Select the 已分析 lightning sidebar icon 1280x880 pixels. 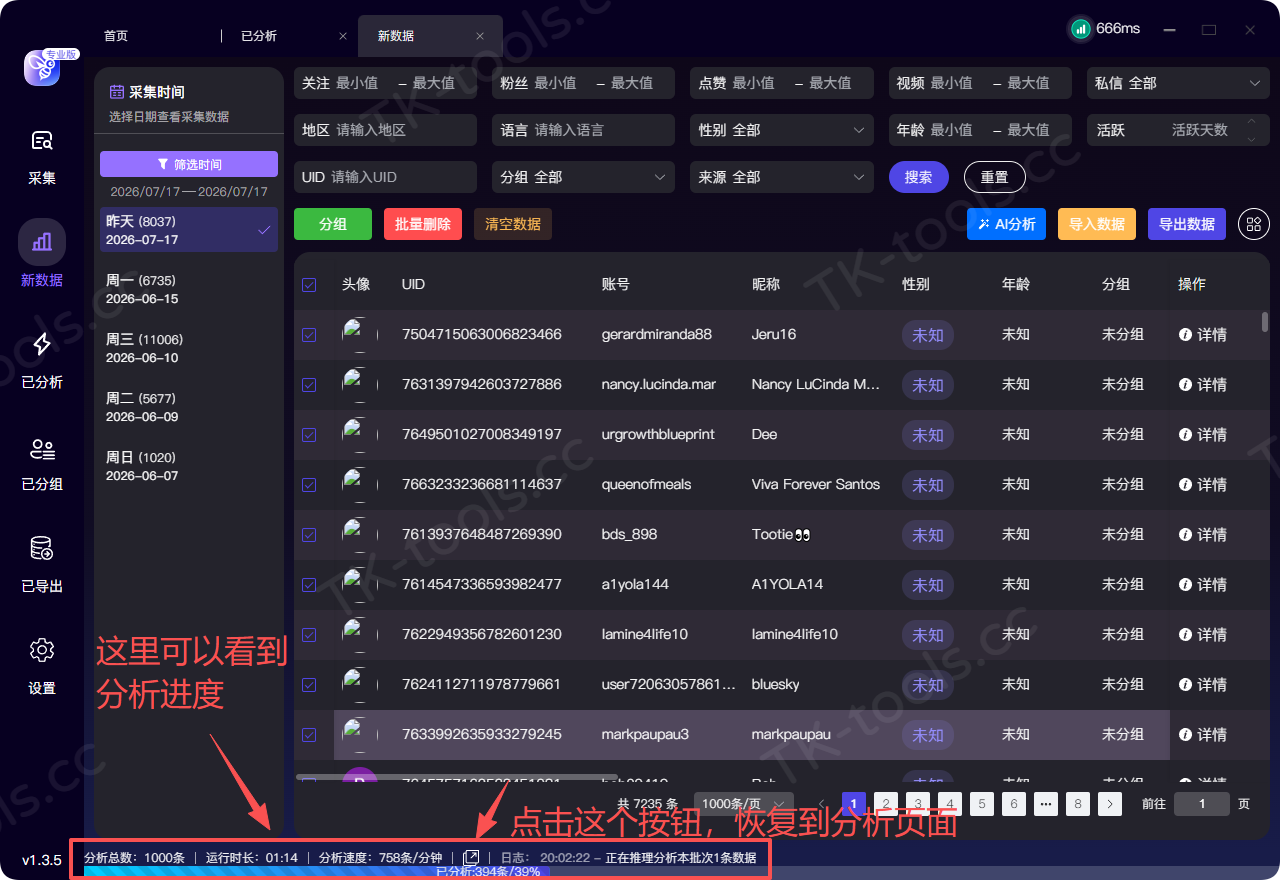point(42,344)
